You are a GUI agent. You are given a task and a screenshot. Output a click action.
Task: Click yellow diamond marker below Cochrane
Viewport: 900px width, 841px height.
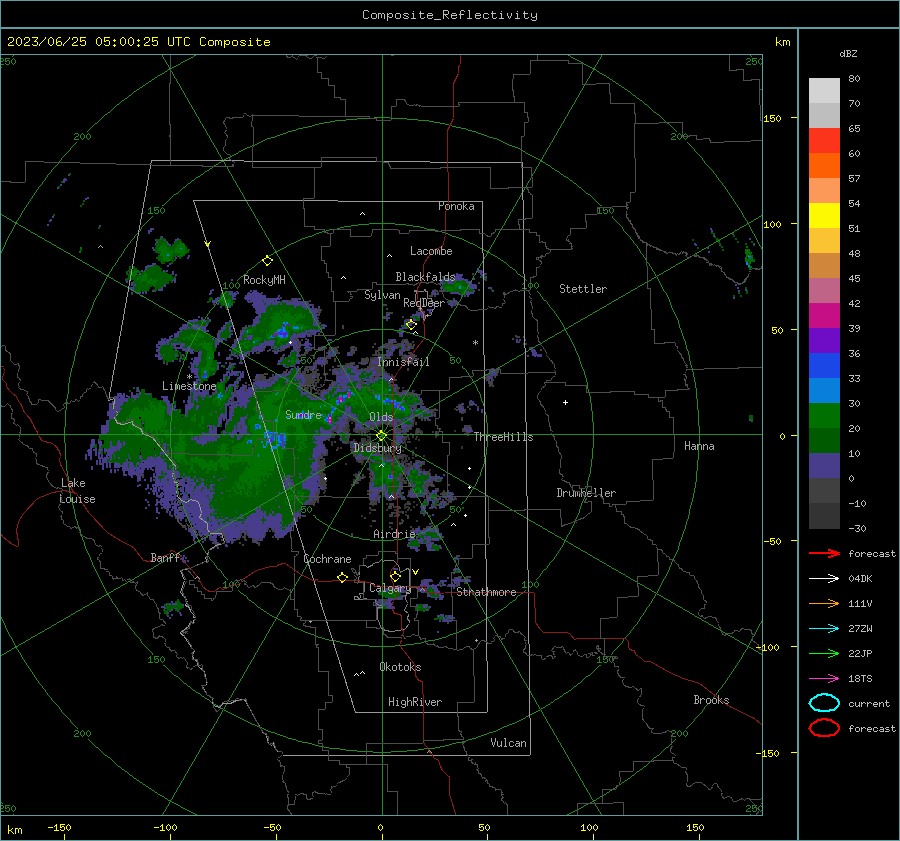pyautogui.click(x=342, y=578)
